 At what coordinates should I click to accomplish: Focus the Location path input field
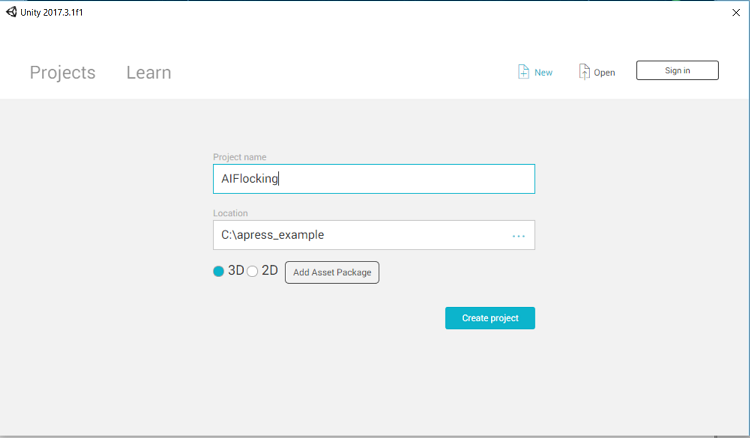tap(374, 235)
